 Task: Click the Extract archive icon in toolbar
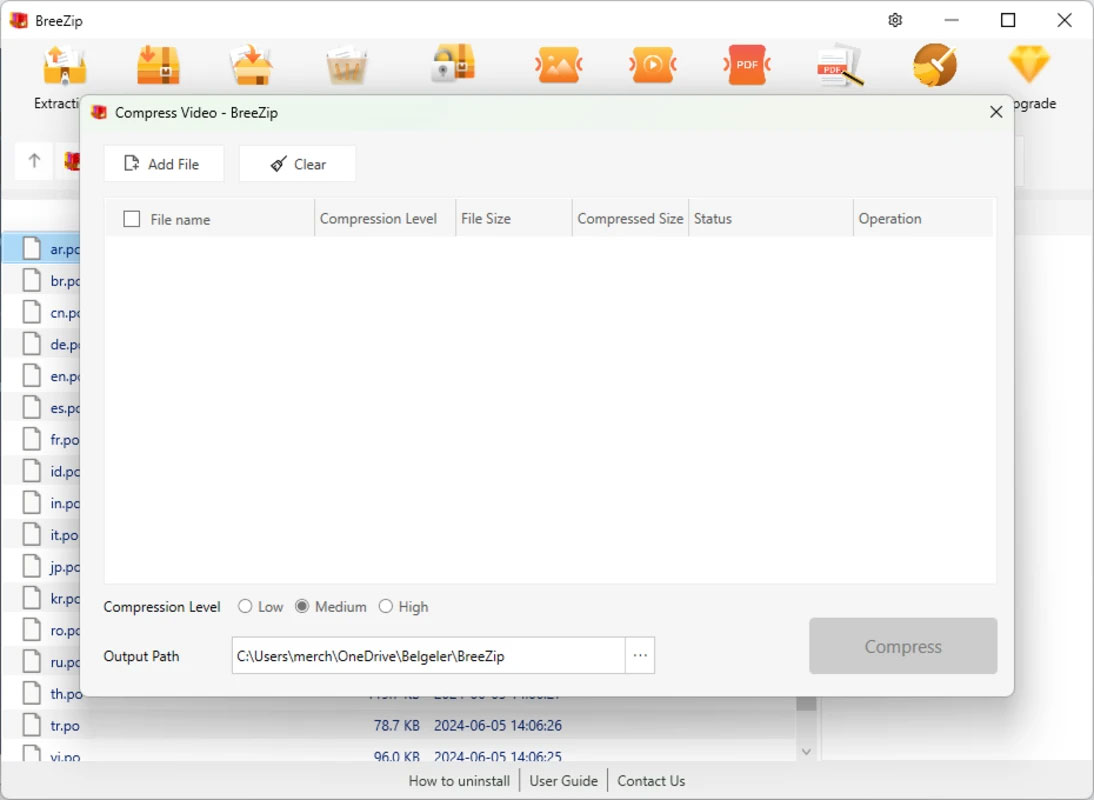[x=64, y=66]
